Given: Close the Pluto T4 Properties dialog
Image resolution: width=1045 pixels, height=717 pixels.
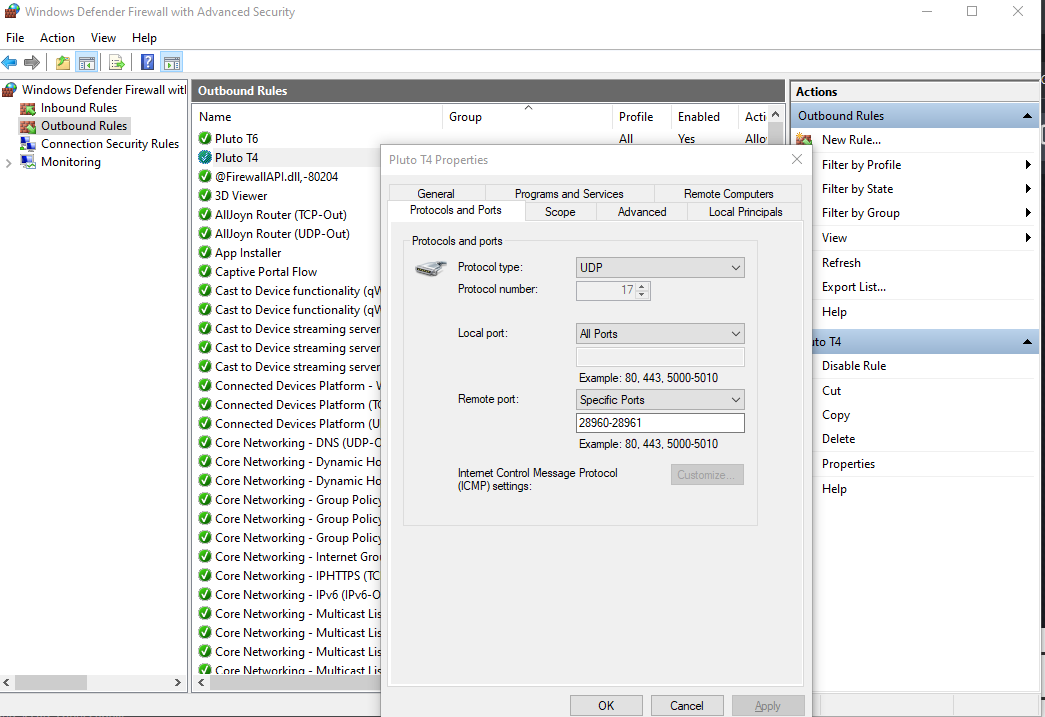Looking at the screenshot, I should tap(796, 159).
